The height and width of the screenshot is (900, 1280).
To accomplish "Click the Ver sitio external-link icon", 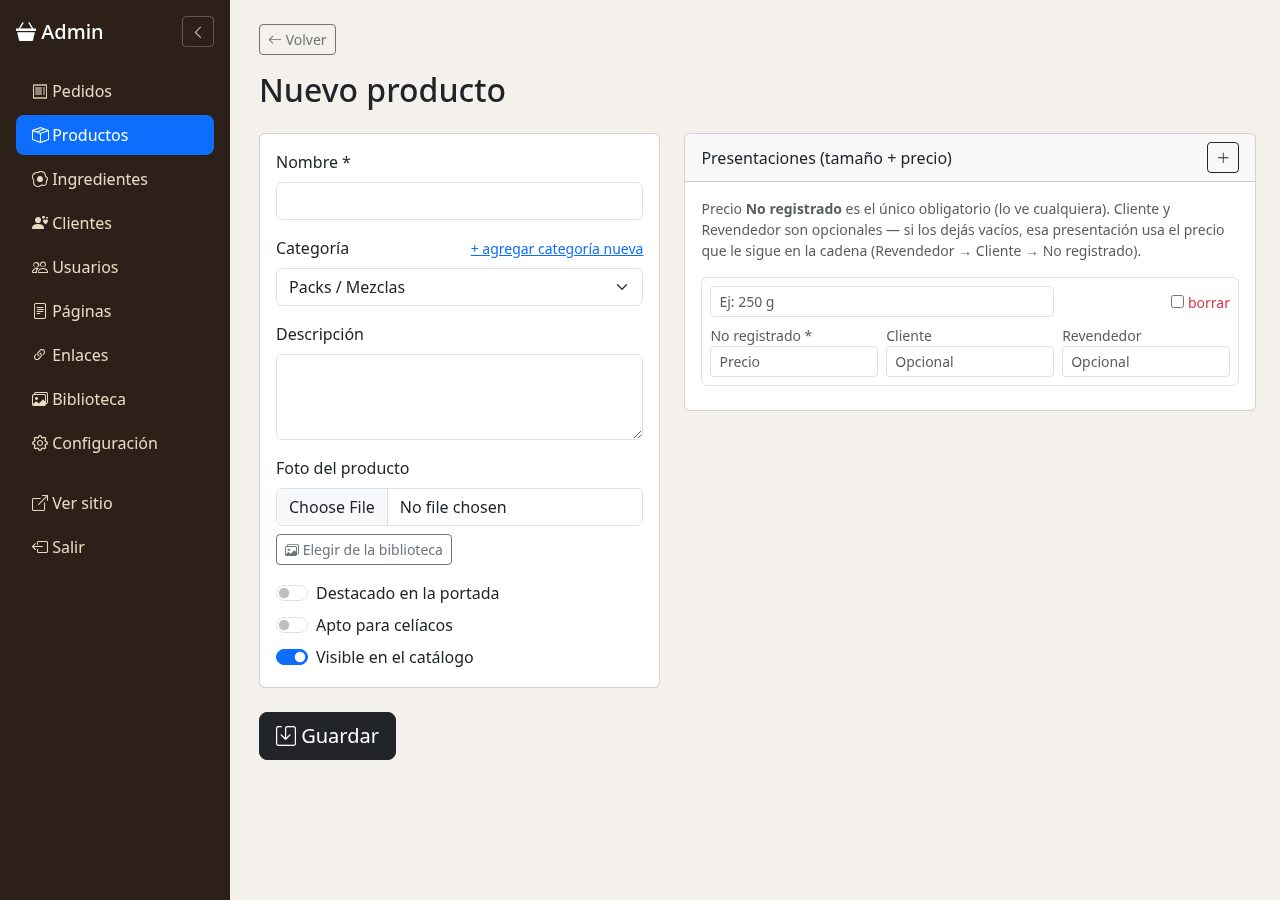I will coord(40,503).
